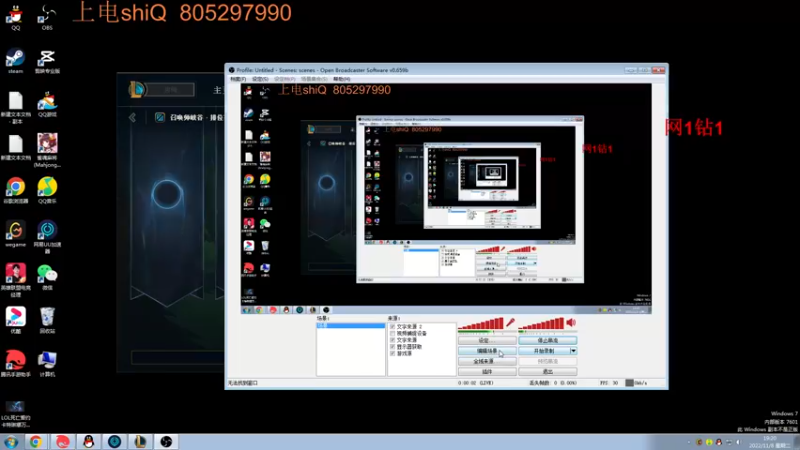Click the 全域来源... global sources button
The image size is (800, 450).
[487, 361]
